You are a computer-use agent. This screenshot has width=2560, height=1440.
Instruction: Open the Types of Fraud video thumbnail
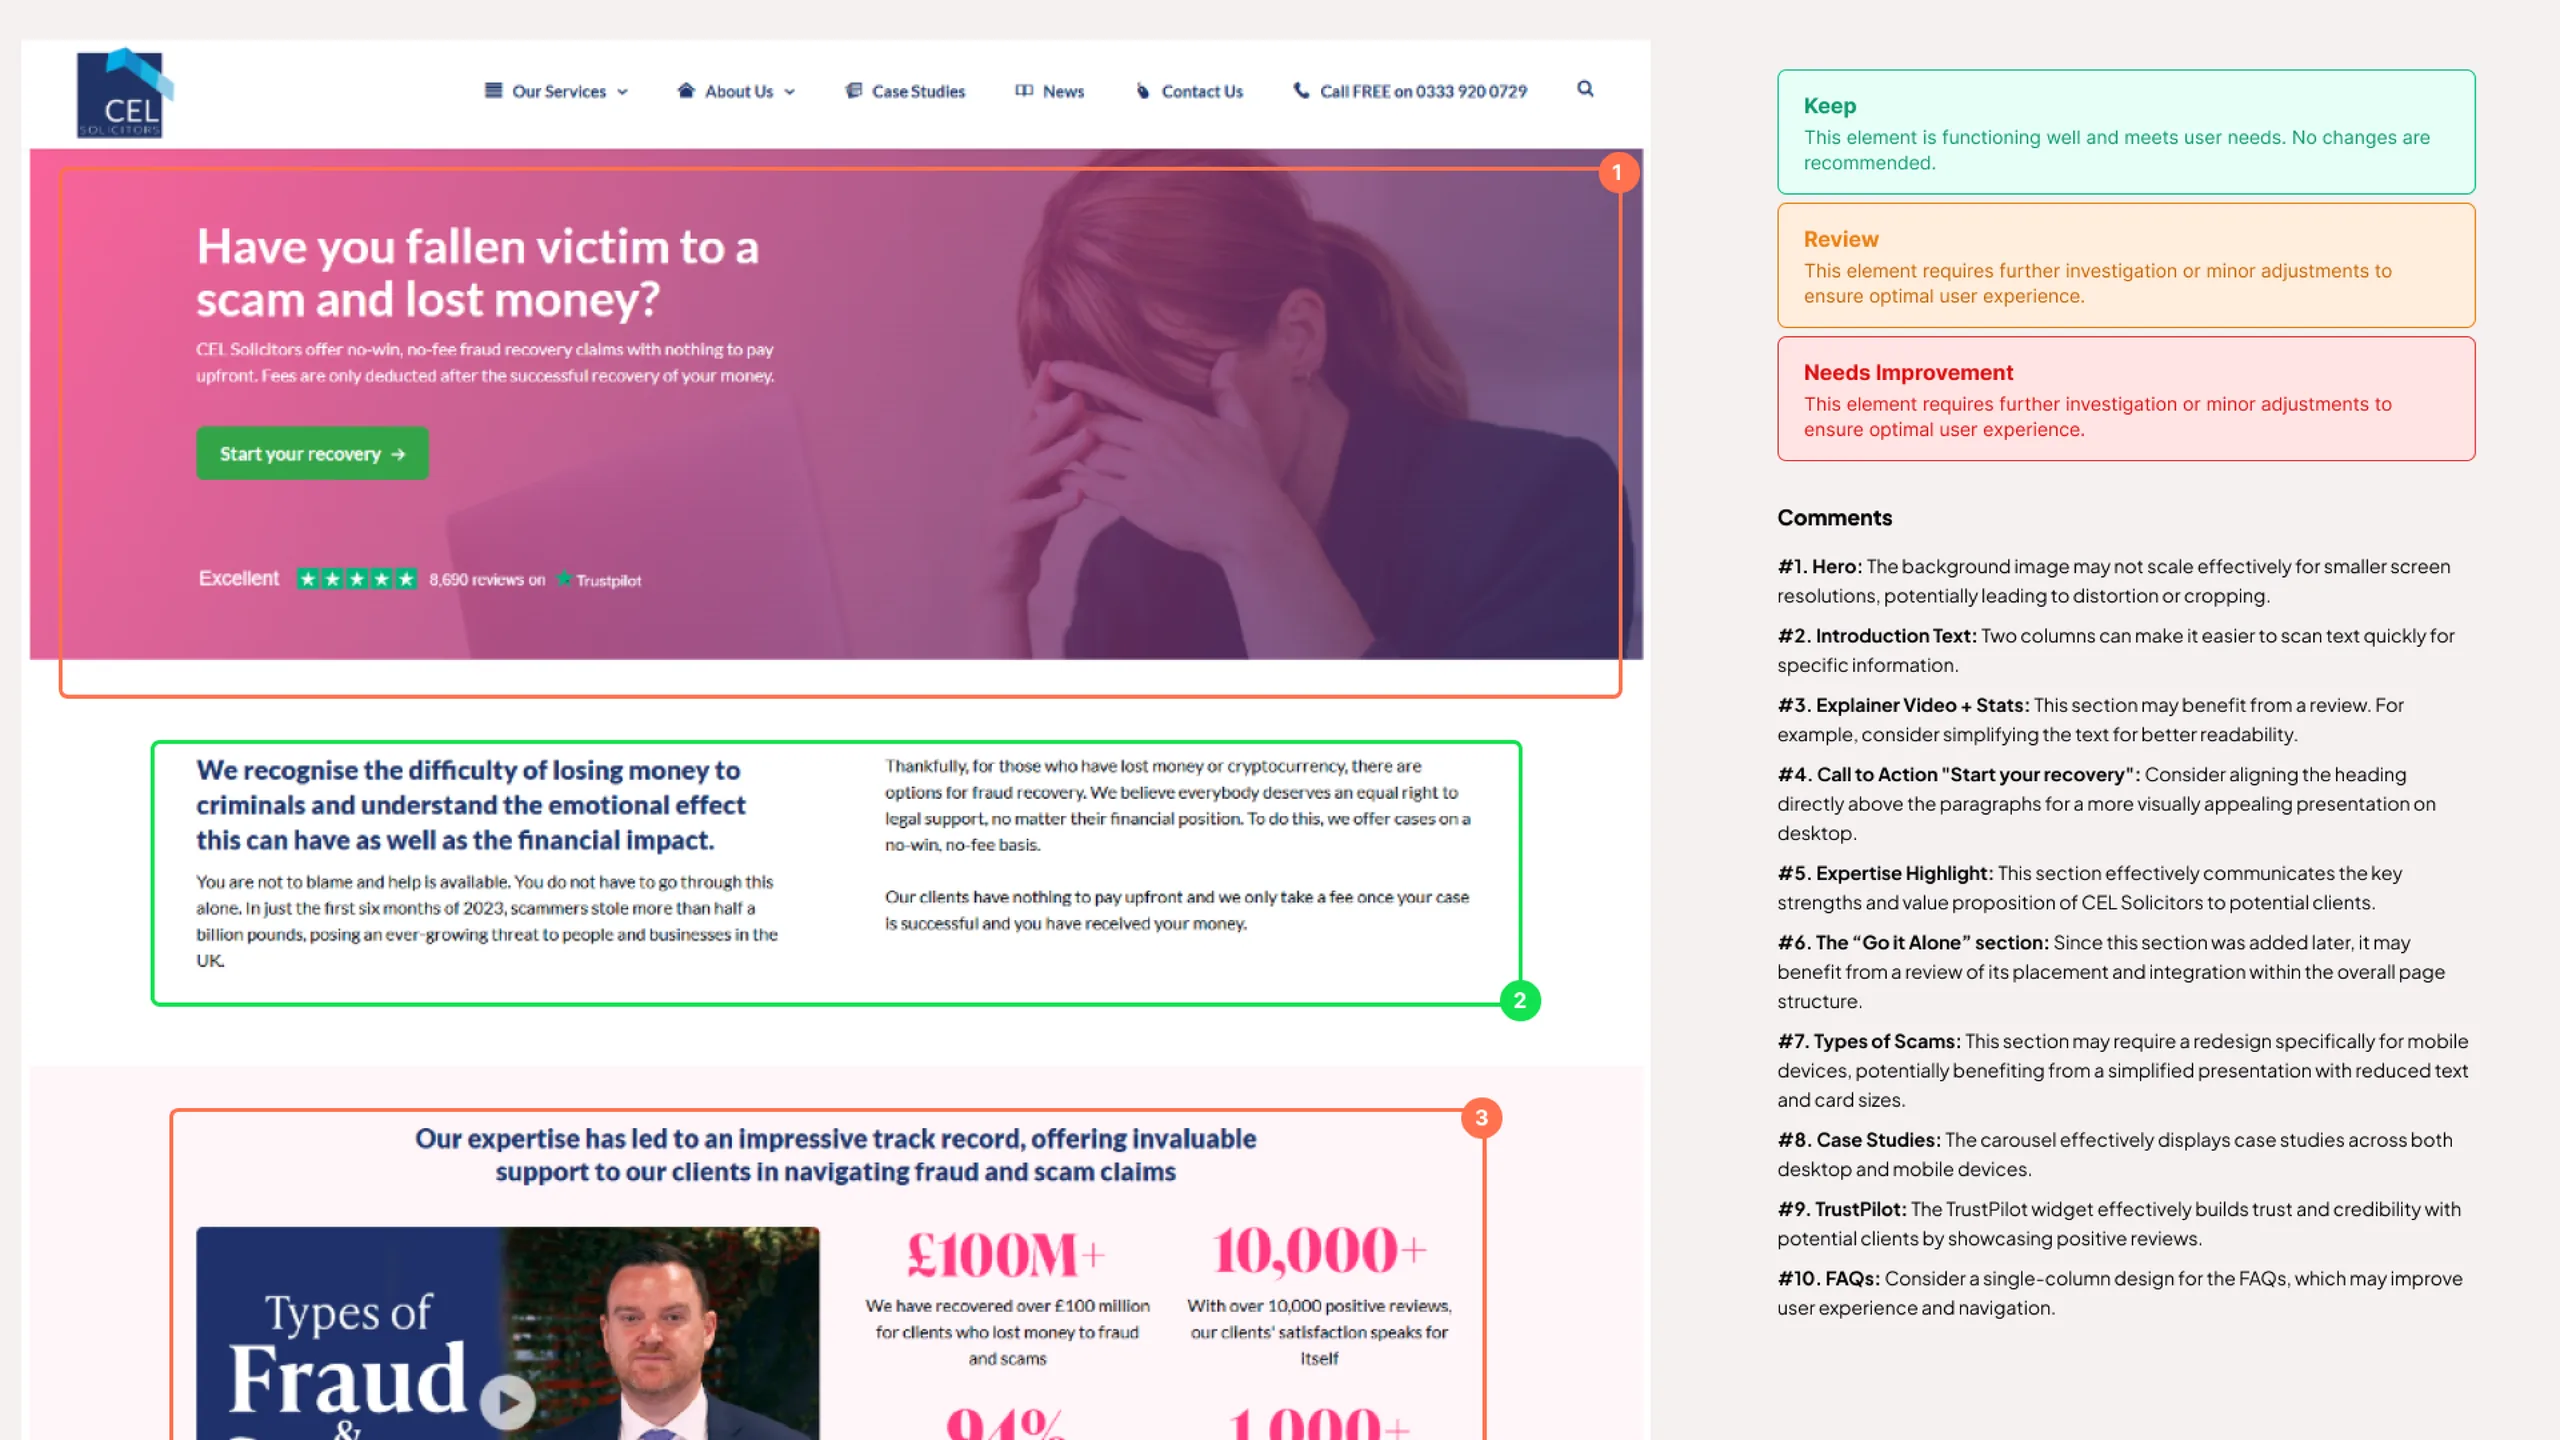[507, 1333]
